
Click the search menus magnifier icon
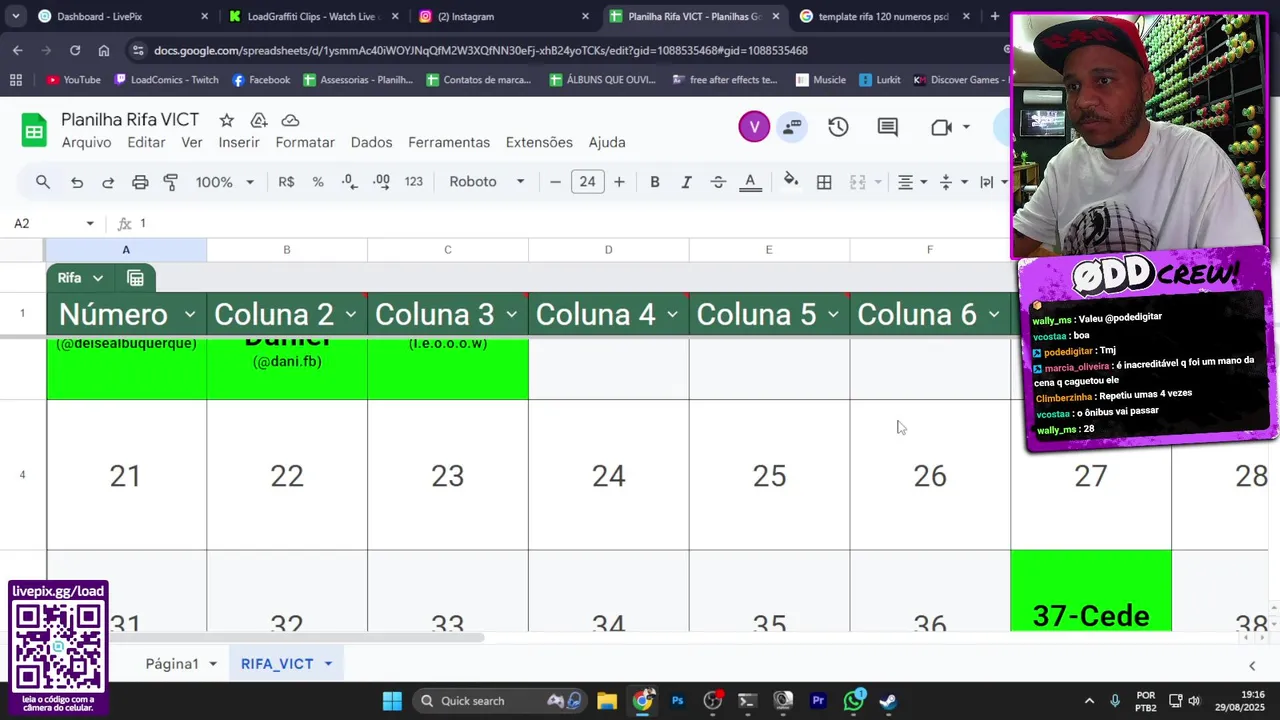click(43, 182)
